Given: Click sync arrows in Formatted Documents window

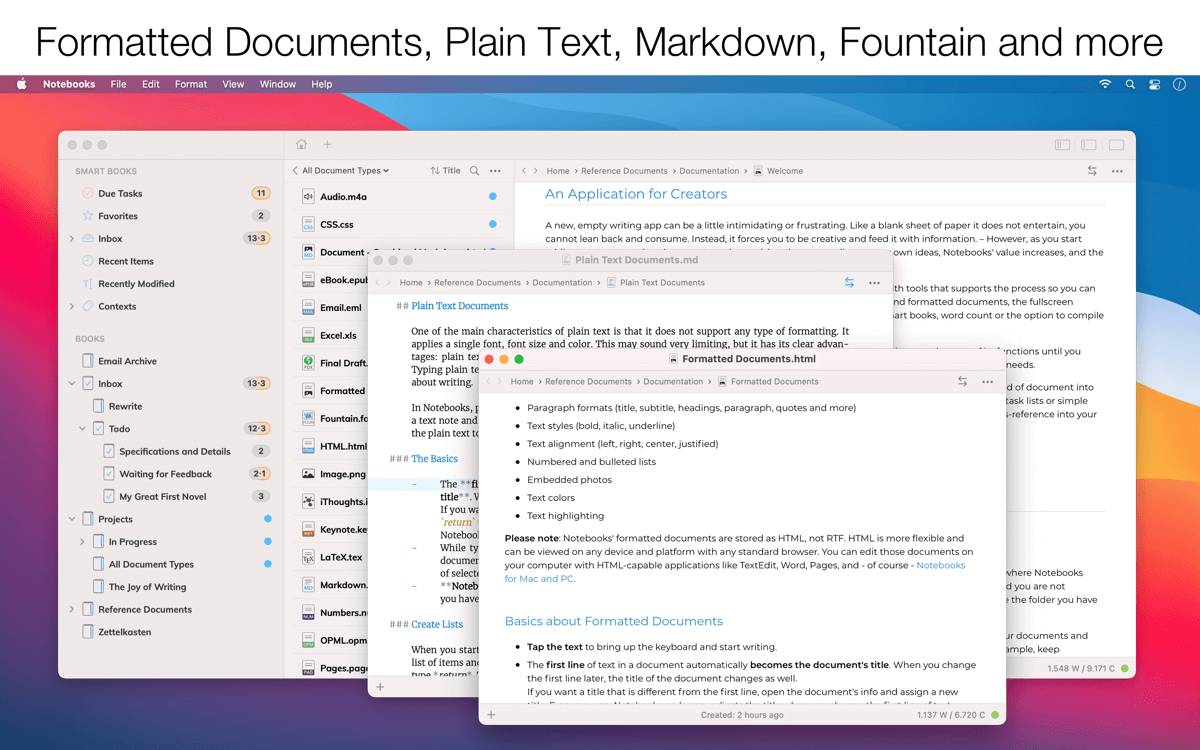Looking at the screenshot, I should [x=962, y=381].
